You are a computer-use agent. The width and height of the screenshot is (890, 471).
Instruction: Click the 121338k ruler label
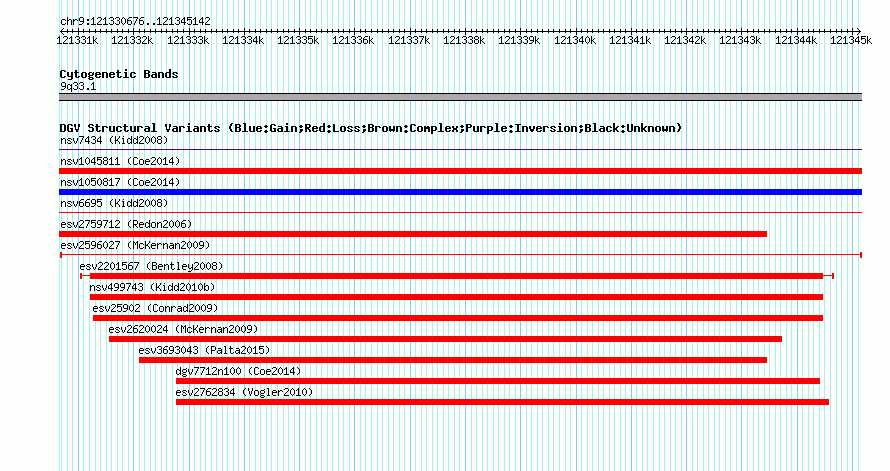[464, 40]
